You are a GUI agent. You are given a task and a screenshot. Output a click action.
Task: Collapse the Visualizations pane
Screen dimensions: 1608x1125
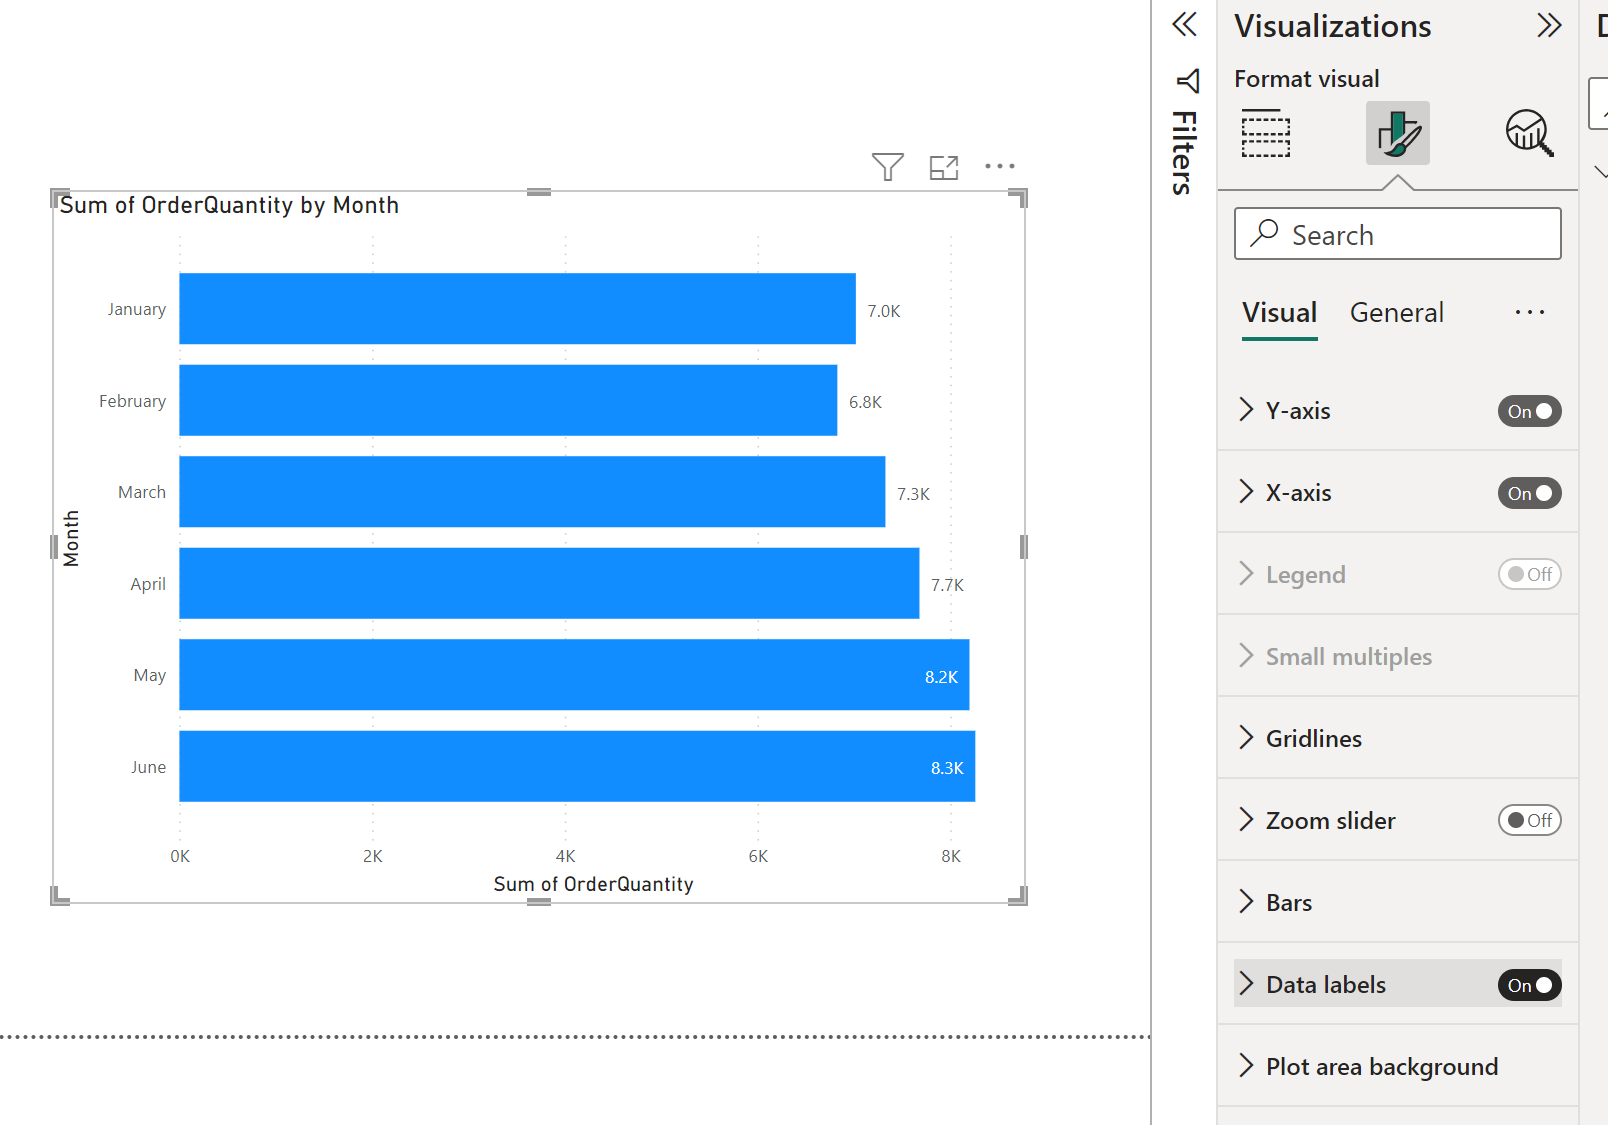(x=1549, y=26)
